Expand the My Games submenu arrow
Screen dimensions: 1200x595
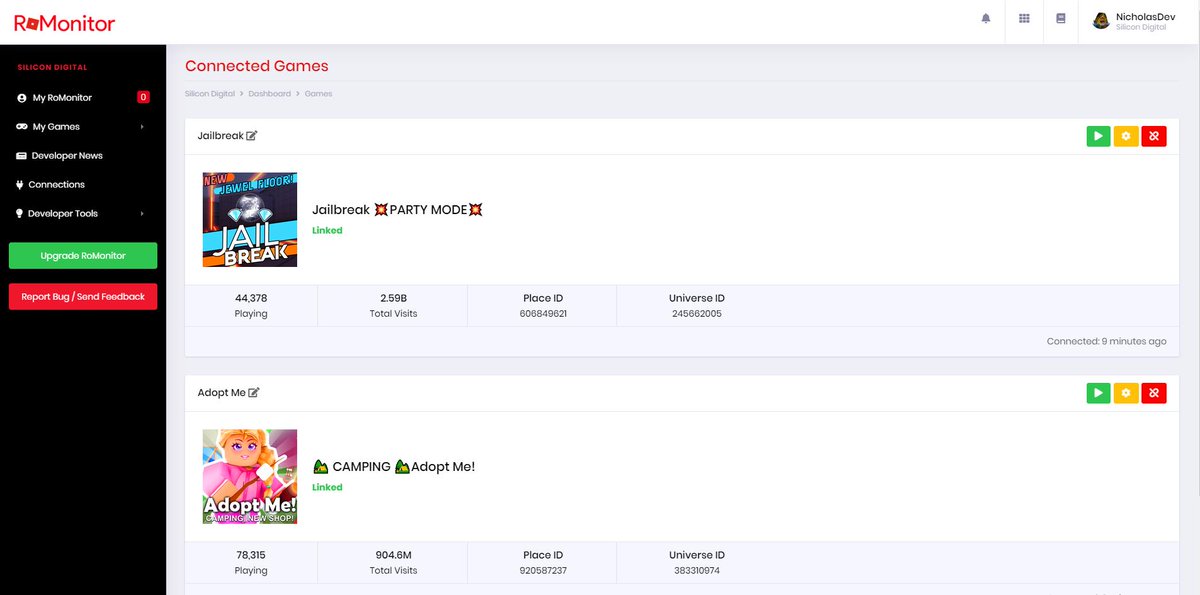pos(142,127)
